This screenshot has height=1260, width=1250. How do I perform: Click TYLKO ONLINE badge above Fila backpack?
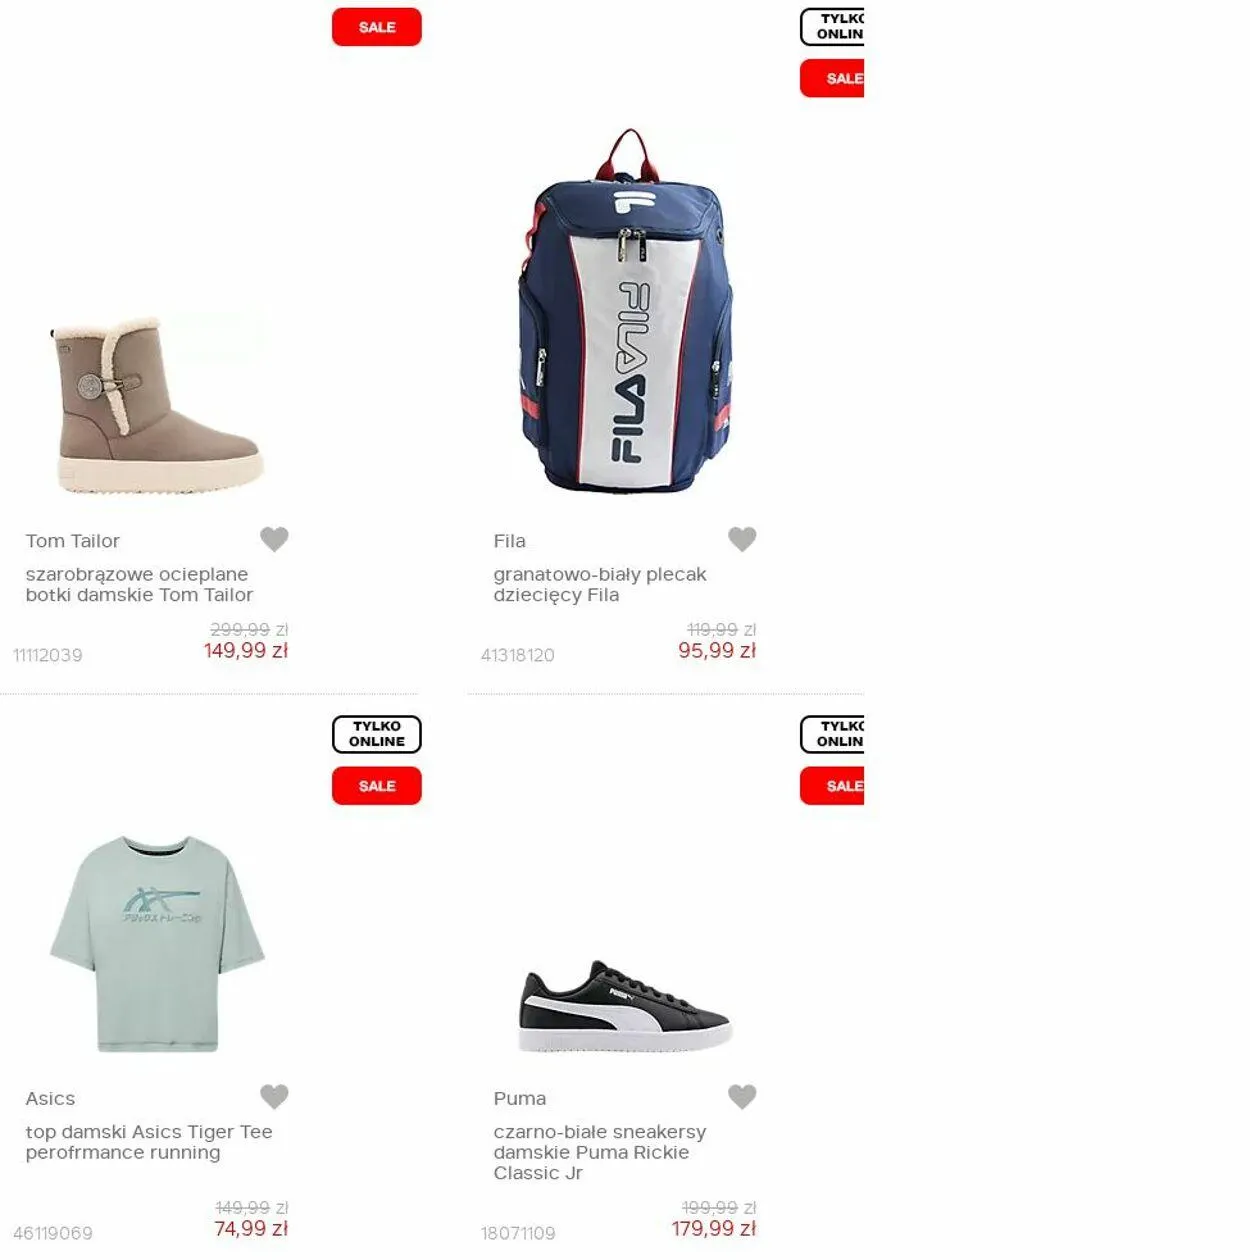point(832,26)
